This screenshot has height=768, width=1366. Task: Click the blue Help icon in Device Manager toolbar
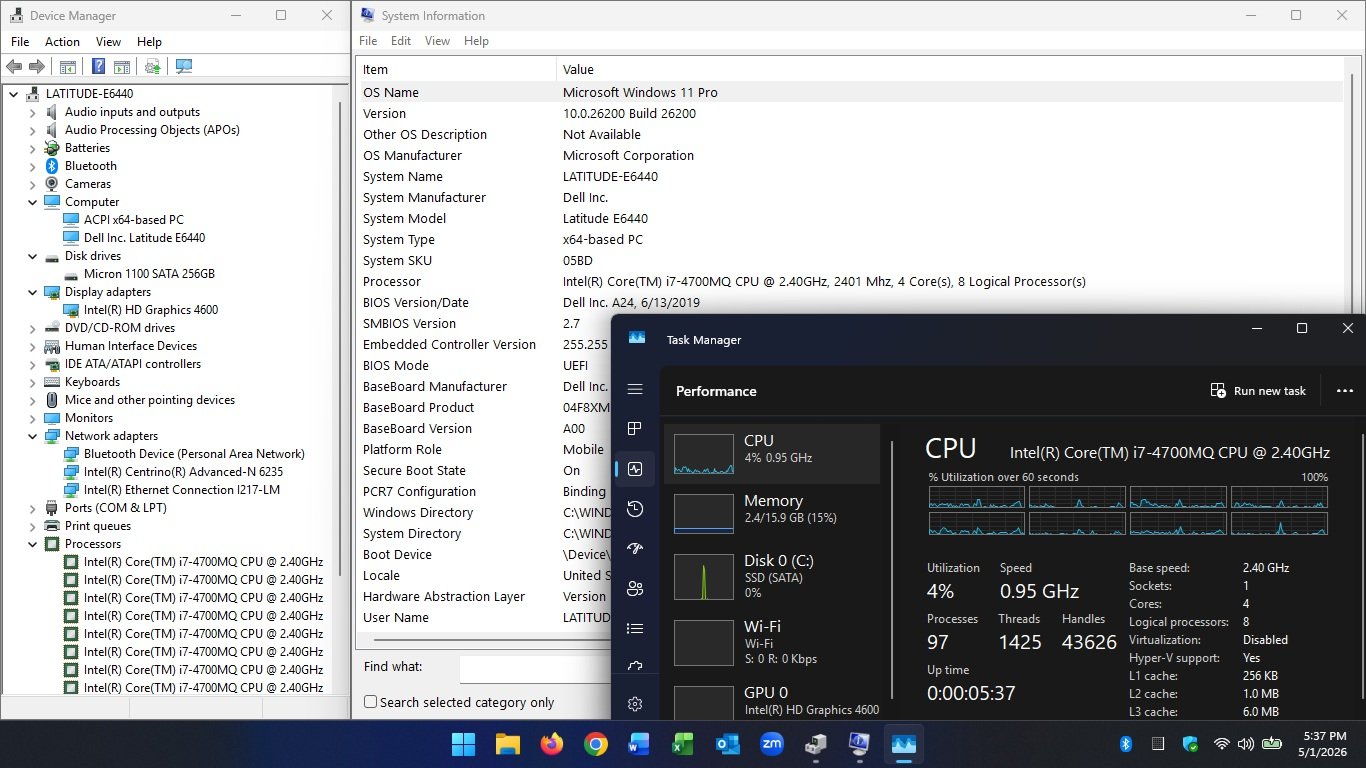(98, 67)
